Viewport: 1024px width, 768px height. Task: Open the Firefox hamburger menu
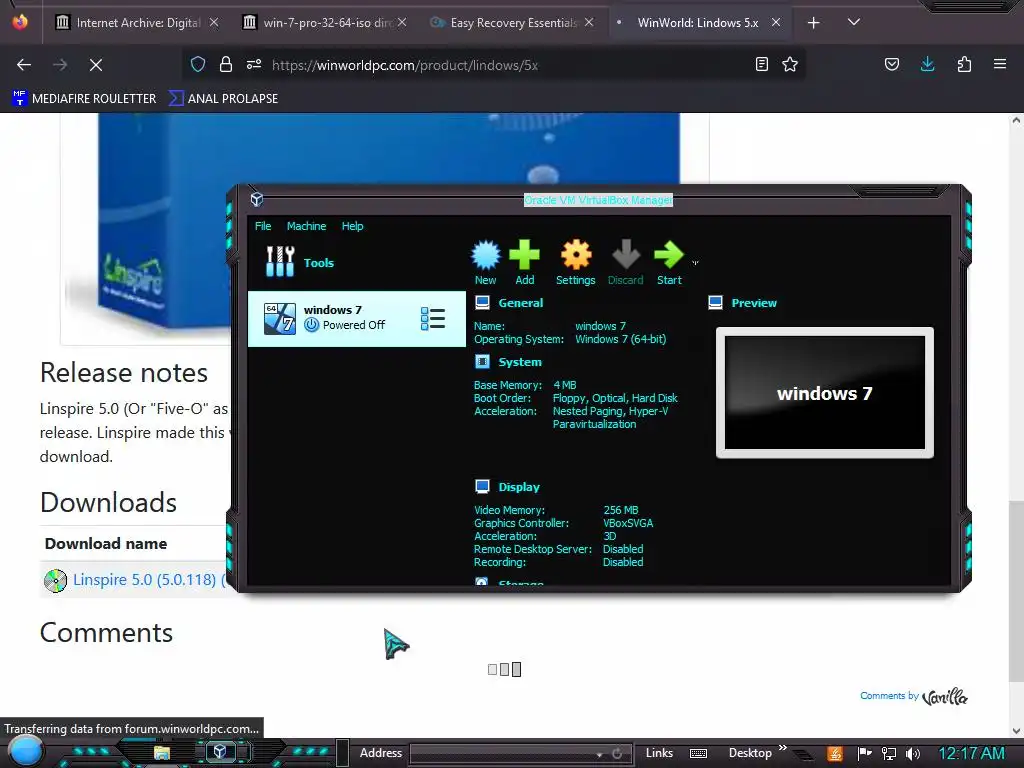[1000, 64]
